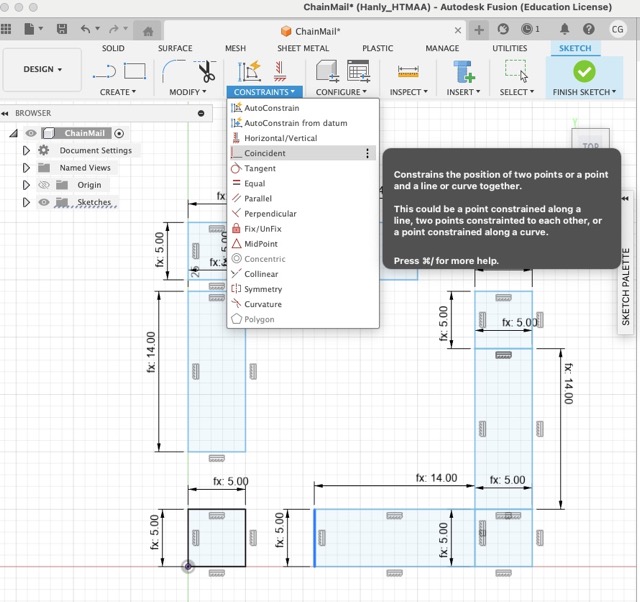Open the SKETCH PALETTE side panel
Image resolution: width=640 pixels, height=602 pixels.
[x=627, y=286]
